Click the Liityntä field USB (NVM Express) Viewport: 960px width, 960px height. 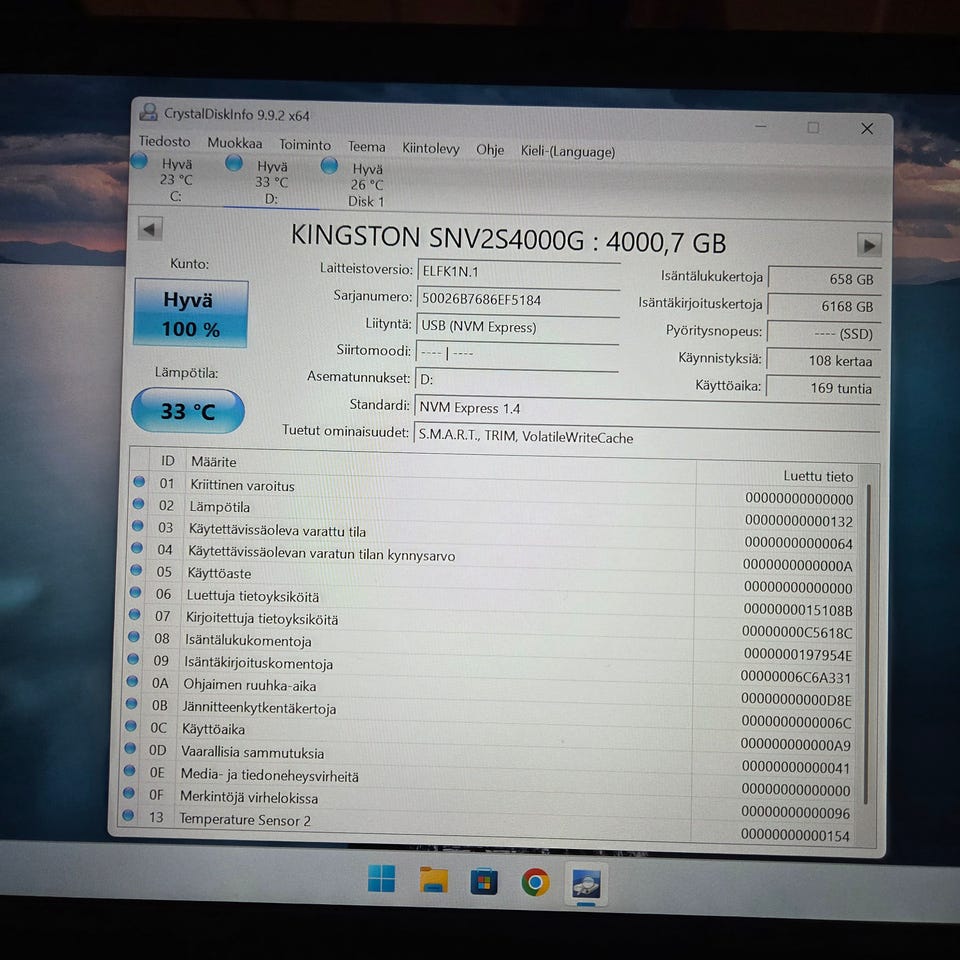[x=517, y=328]
